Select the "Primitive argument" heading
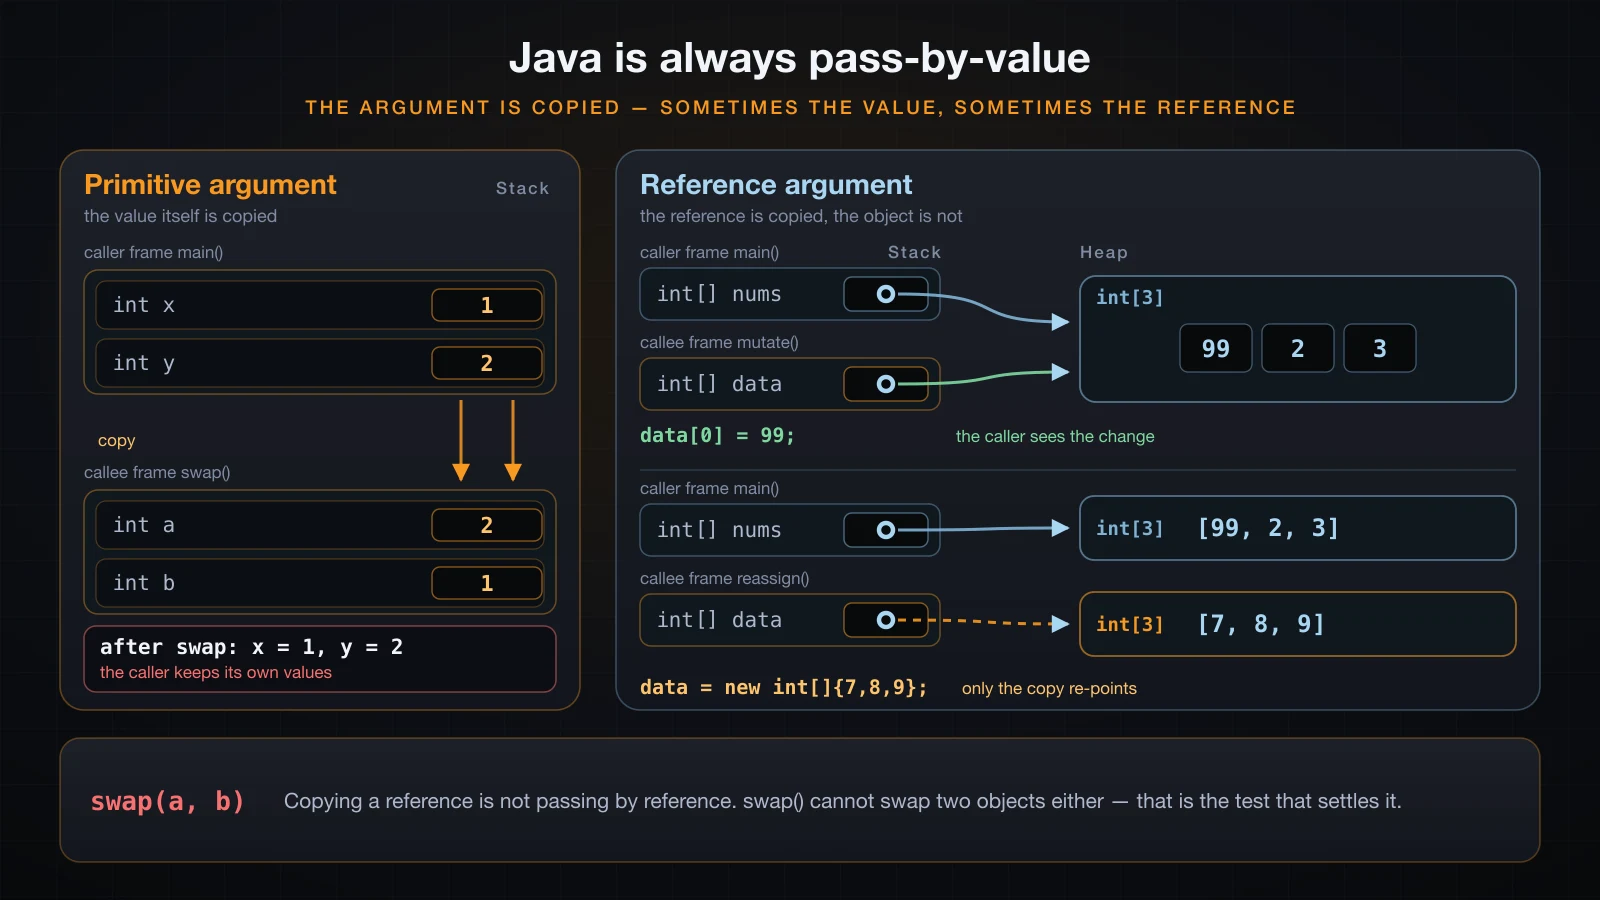Screen dimensions: 1600x900 pos(210,185)
